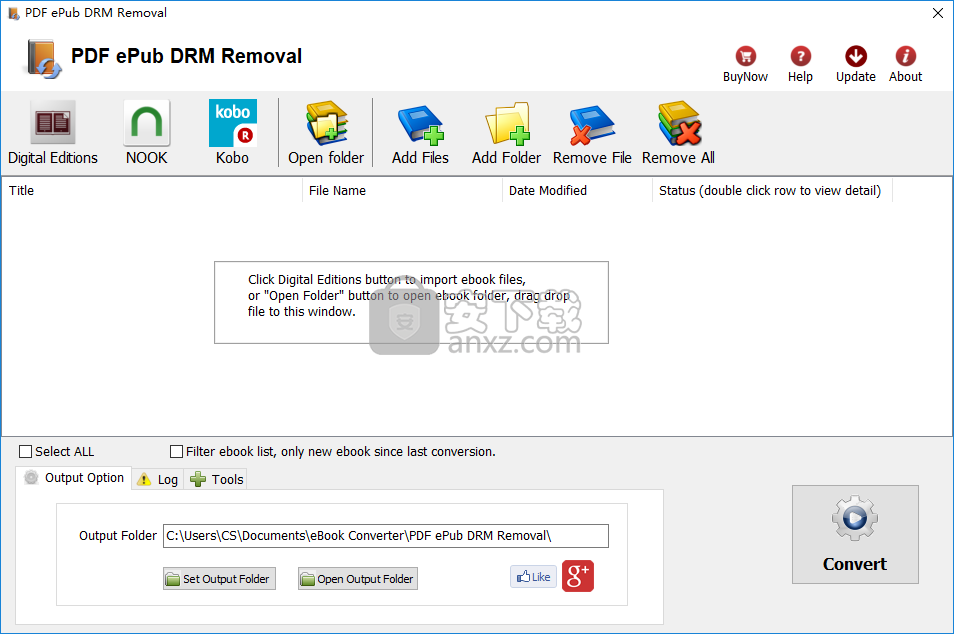The image size is (954, 634).
Task: Click Add Folder toolbar icon
Action: (506, 133)
